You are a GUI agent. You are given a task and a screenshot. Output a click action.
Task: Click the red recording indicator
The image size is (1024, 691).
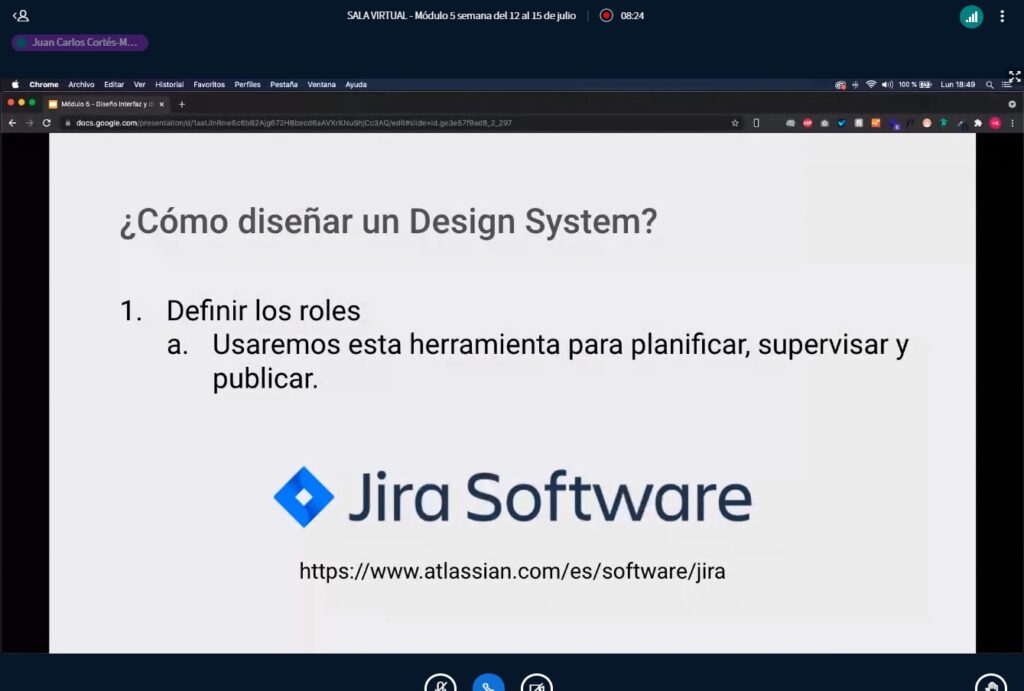[606, 15]
